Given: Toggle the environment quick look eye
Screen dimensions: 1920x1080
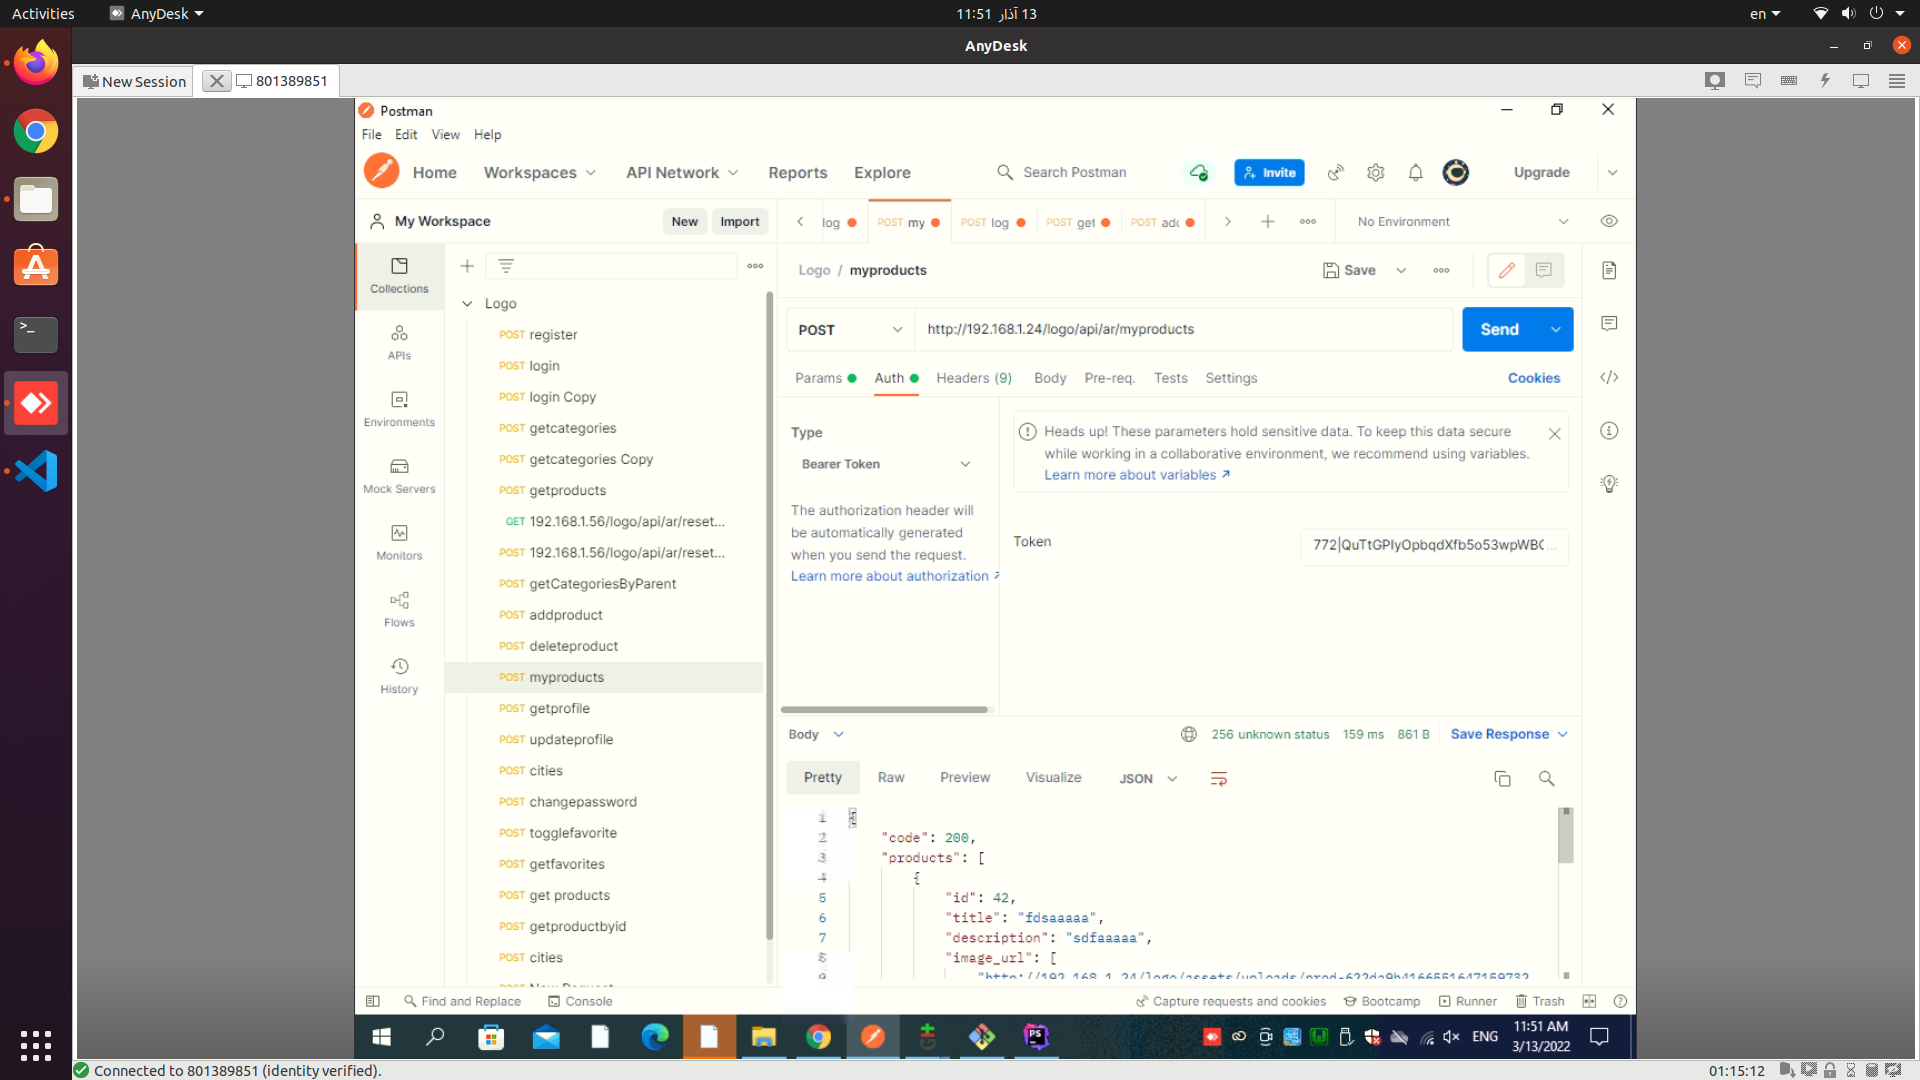Looking at the screenshot, I should (x=1609, y=221).
